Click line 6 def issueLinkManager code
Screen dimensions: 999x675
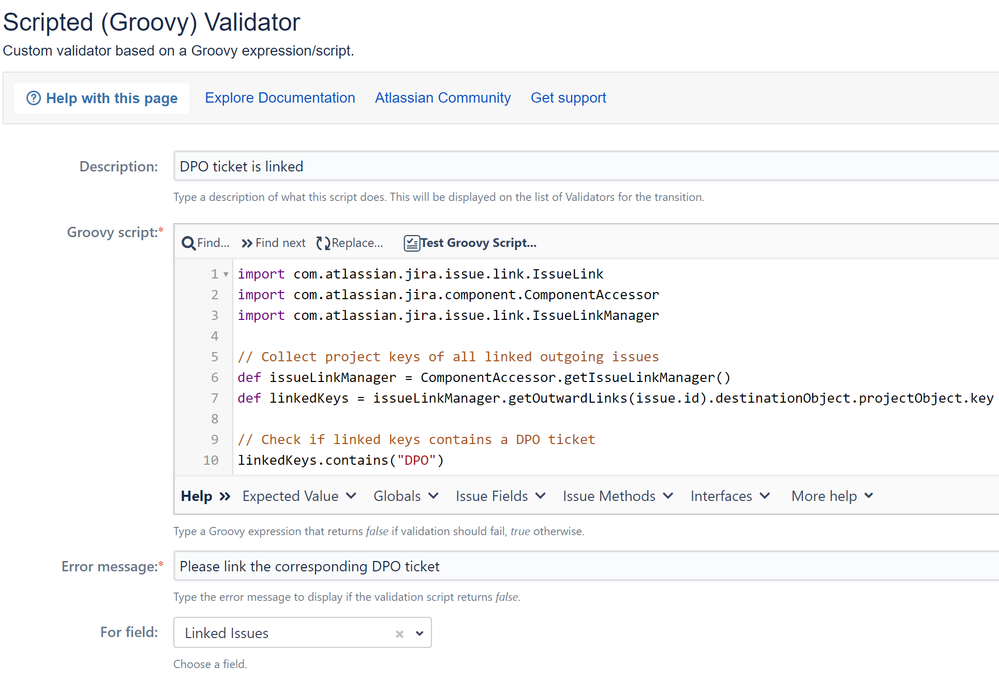[x=484, y=377]
